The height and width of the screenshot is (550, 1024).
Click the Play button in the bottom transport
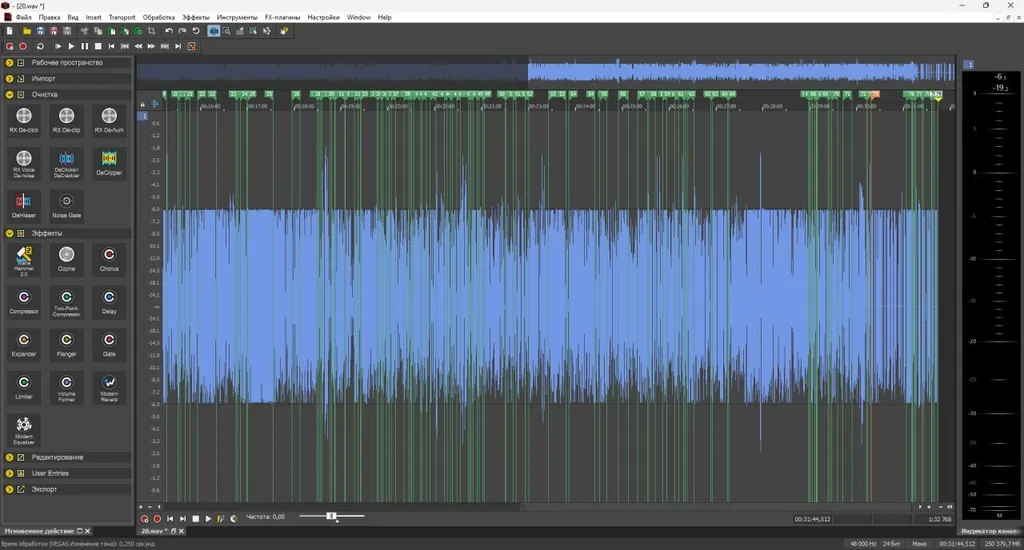point(208,519)
